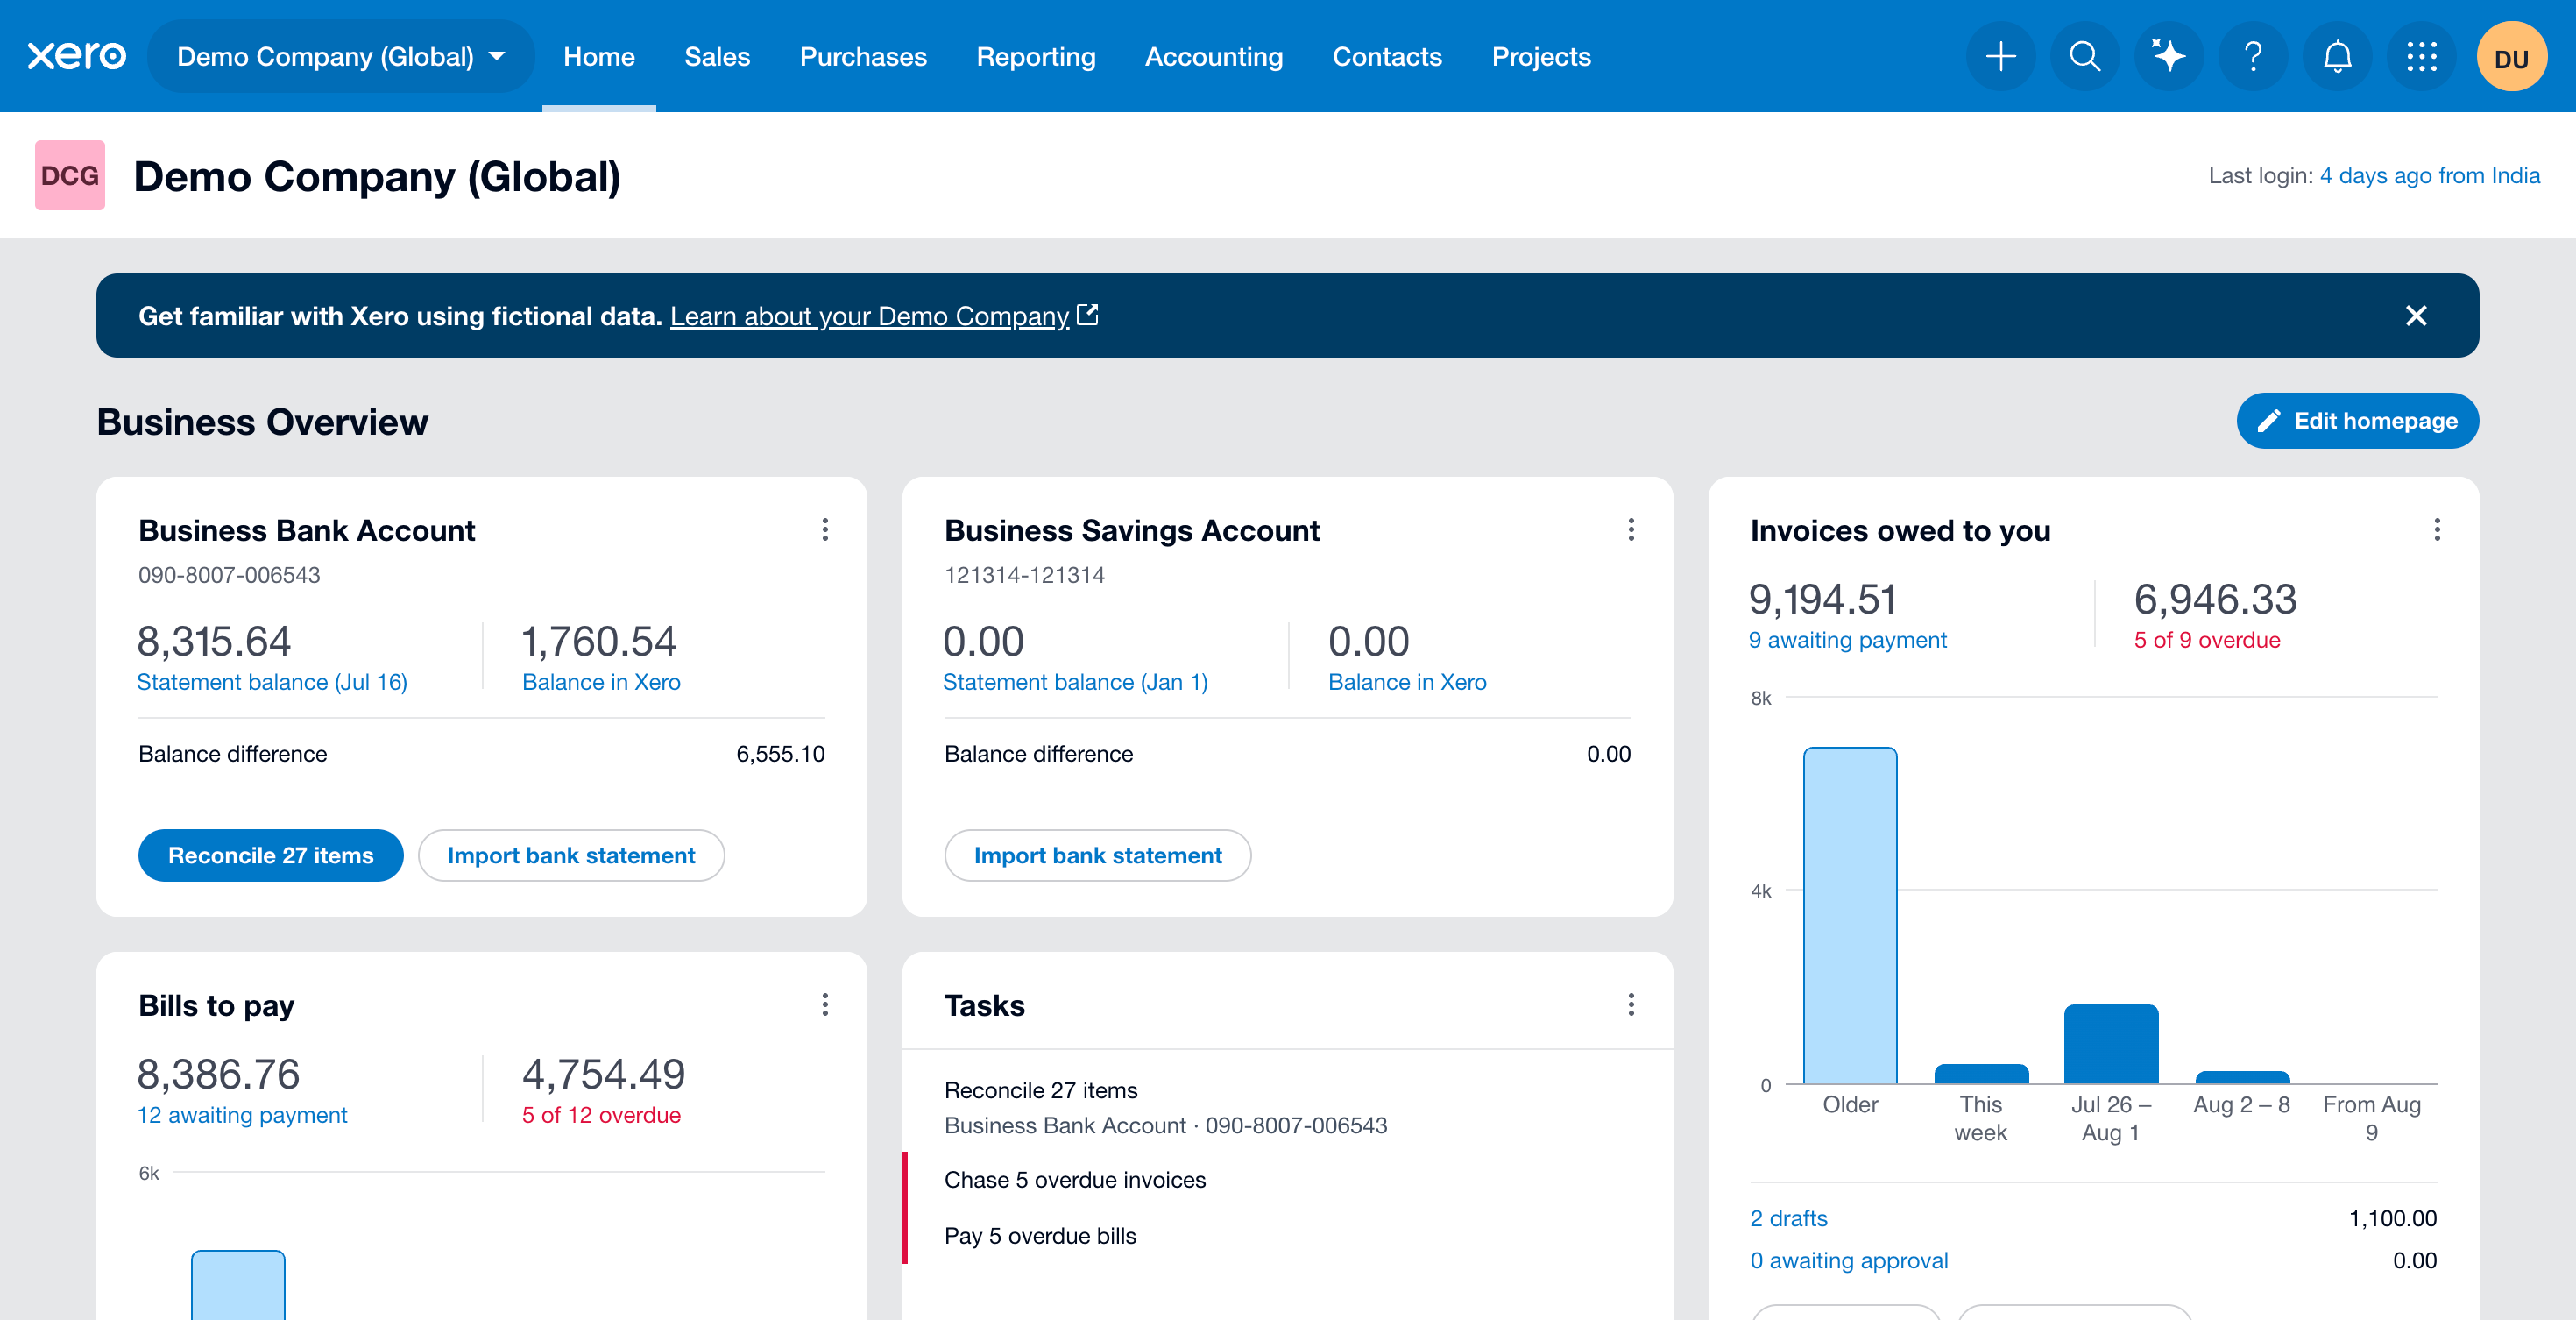Open the Sales menu
This screenshot has width=2576, height=1320.
point(717,56)
